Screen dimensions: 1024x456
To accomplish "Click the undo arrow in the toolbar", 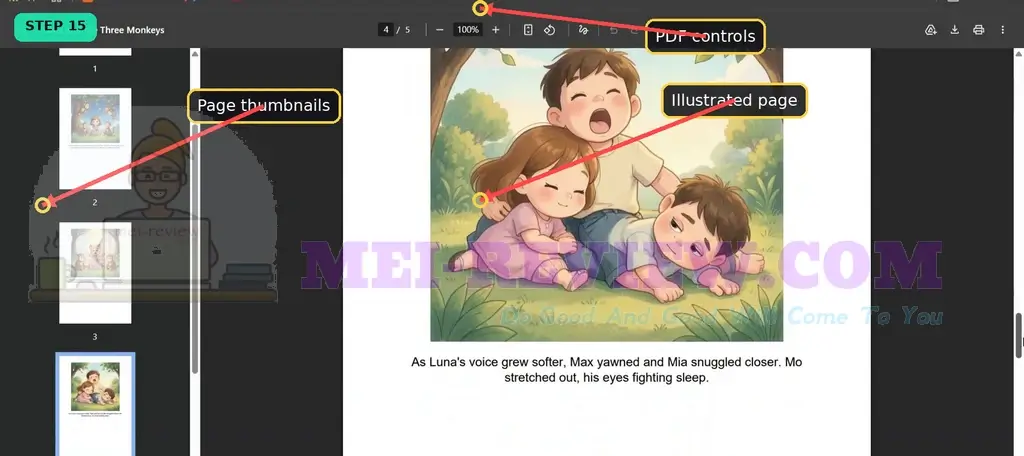I will (x=613, y=30).
